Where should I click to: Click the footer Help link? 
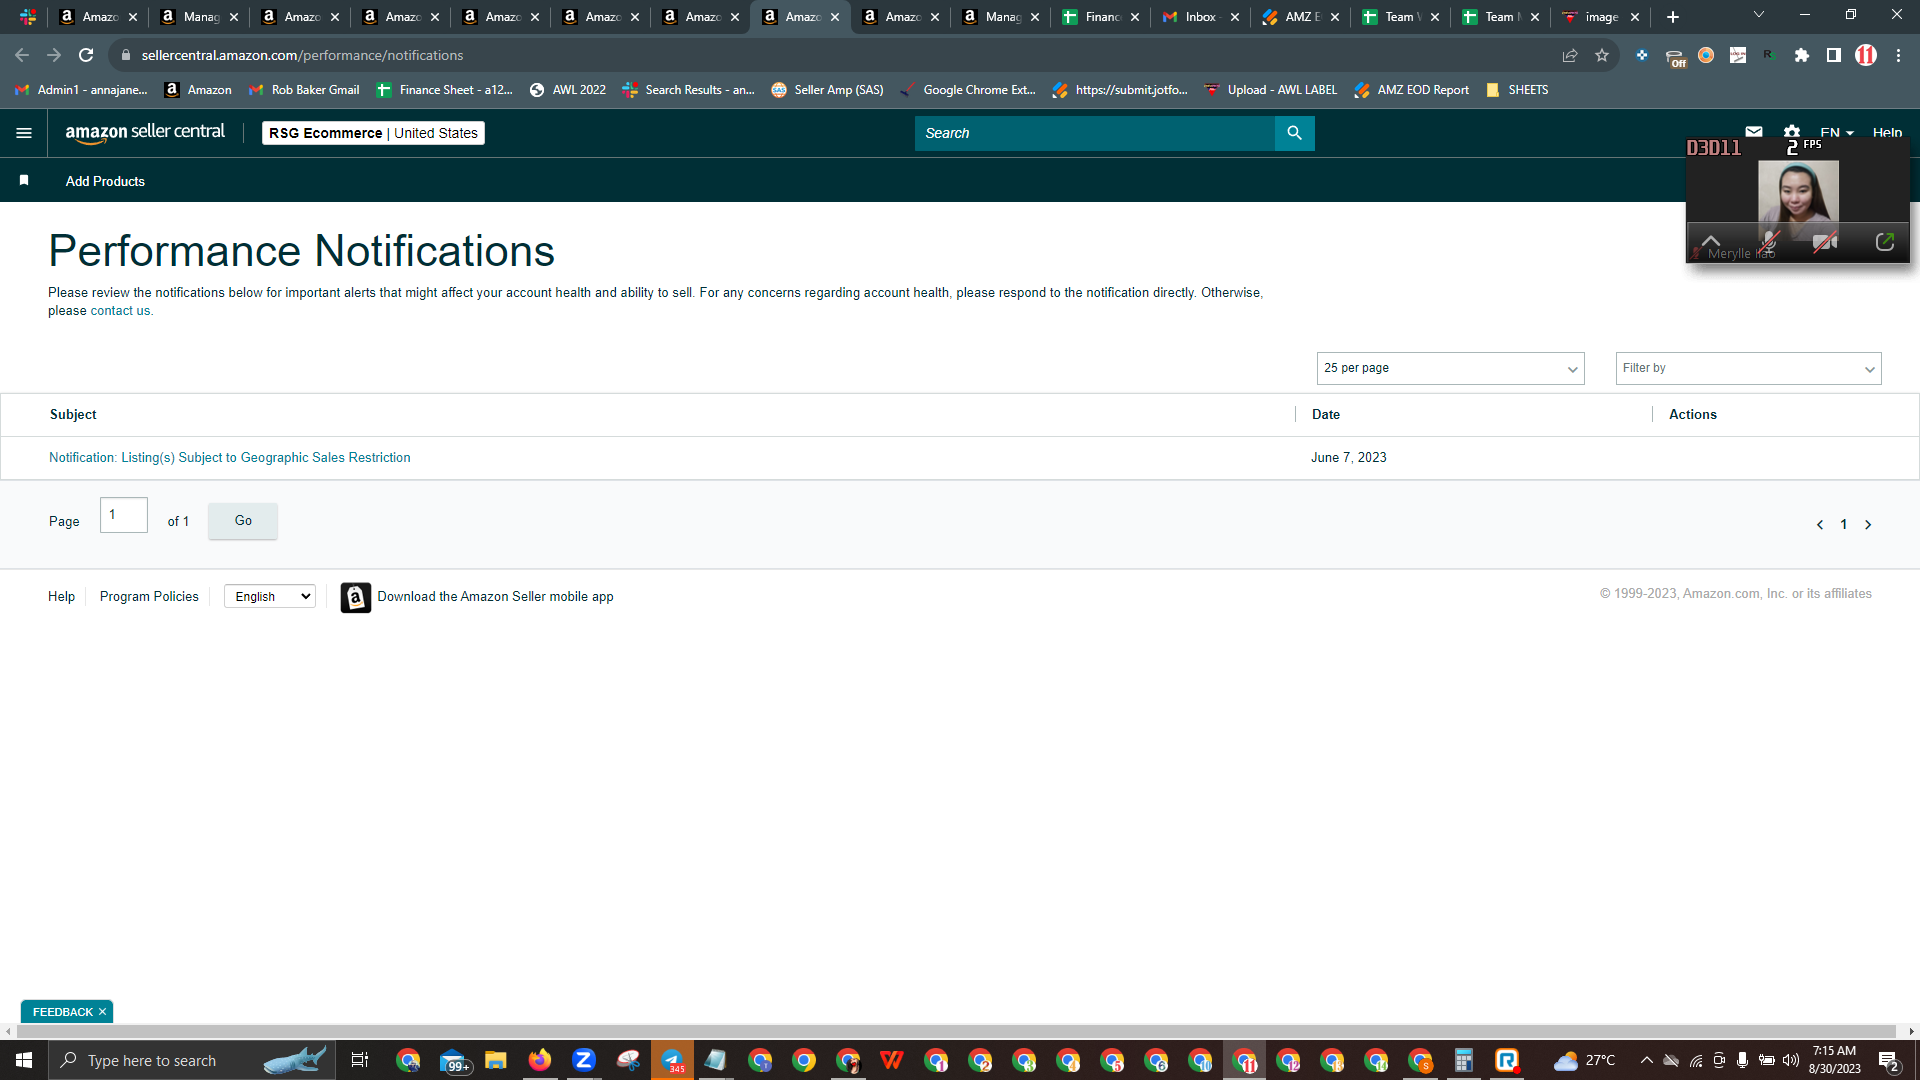click(x=61, y=597)
